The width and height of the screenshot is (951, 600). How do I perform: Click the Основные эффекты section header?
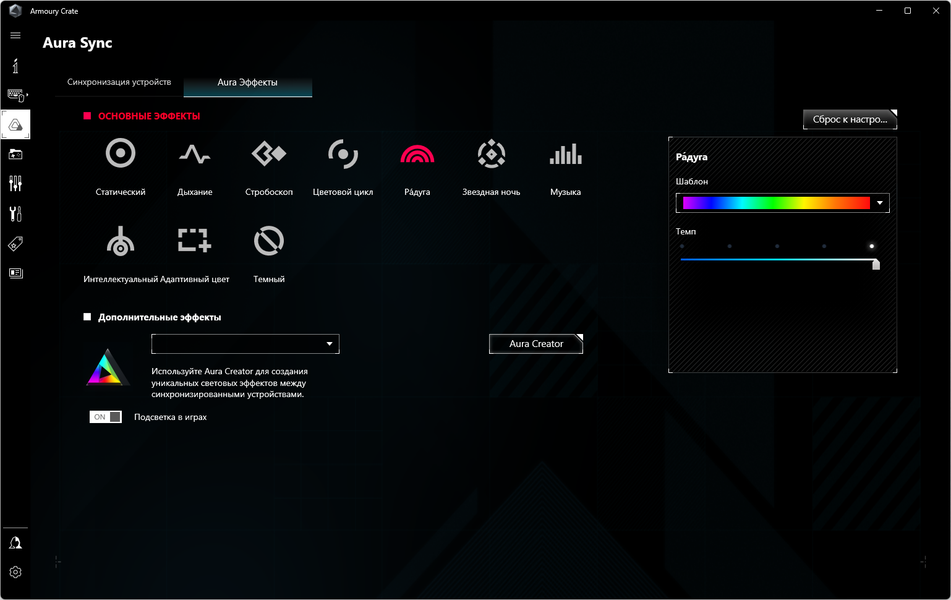click(x=149, y=116)
